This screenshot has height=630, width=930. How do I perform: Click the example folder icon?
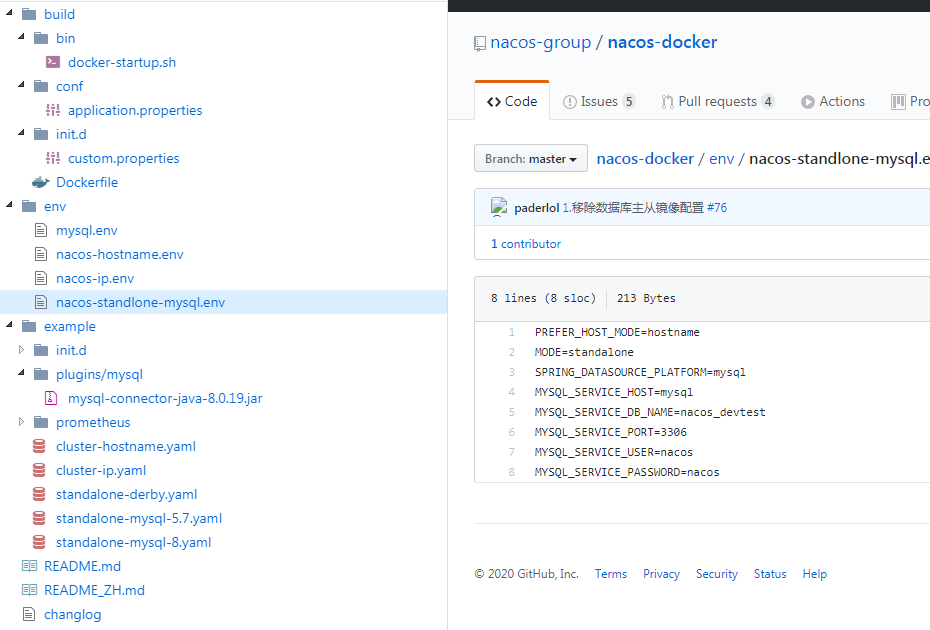click(x=28, y=326)
